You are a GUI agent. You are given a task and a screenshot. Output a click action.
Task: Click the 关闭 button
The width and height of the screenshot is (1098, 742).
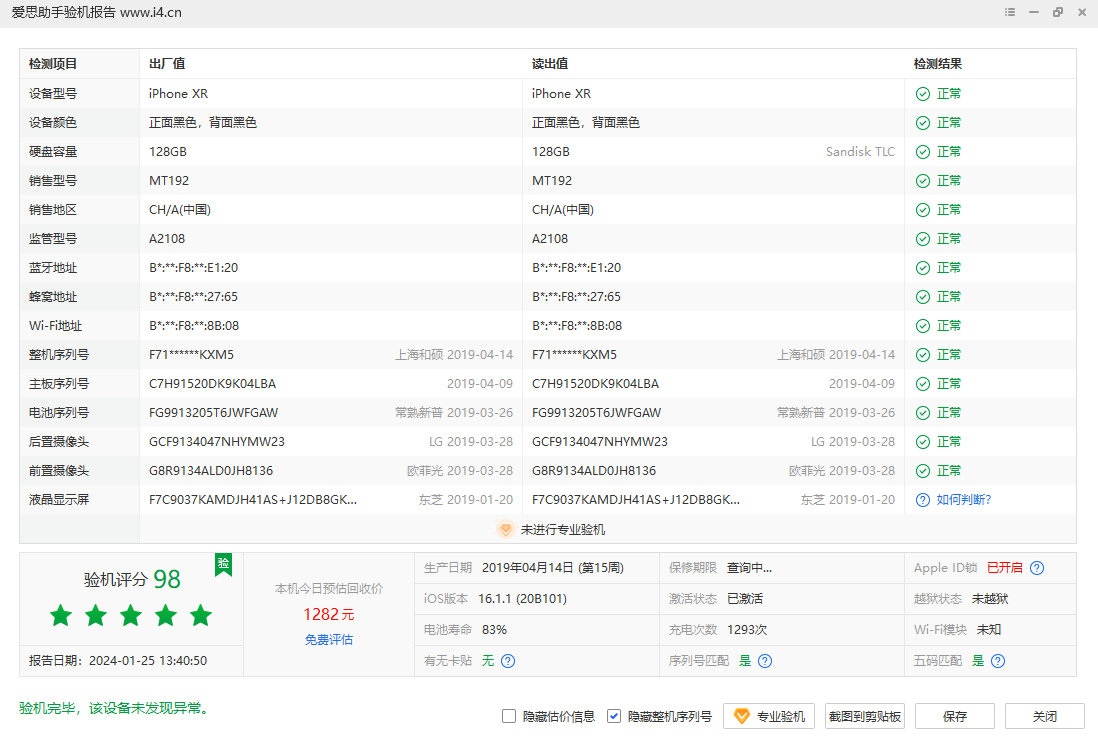[x=1045, y=716]
